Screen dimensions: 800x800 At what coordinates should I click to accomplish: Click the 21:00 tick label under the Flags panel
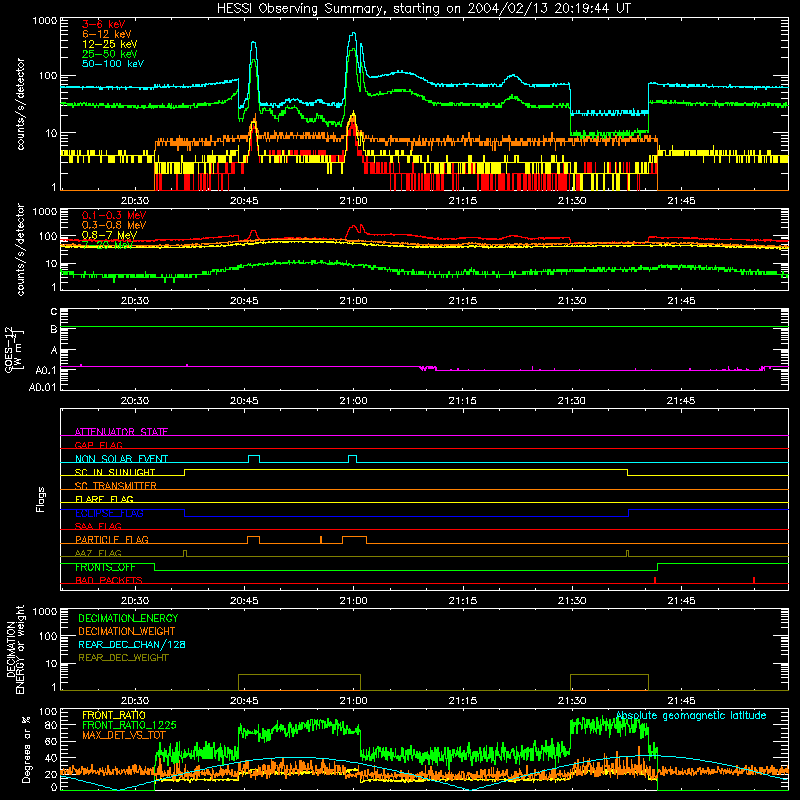353,600
